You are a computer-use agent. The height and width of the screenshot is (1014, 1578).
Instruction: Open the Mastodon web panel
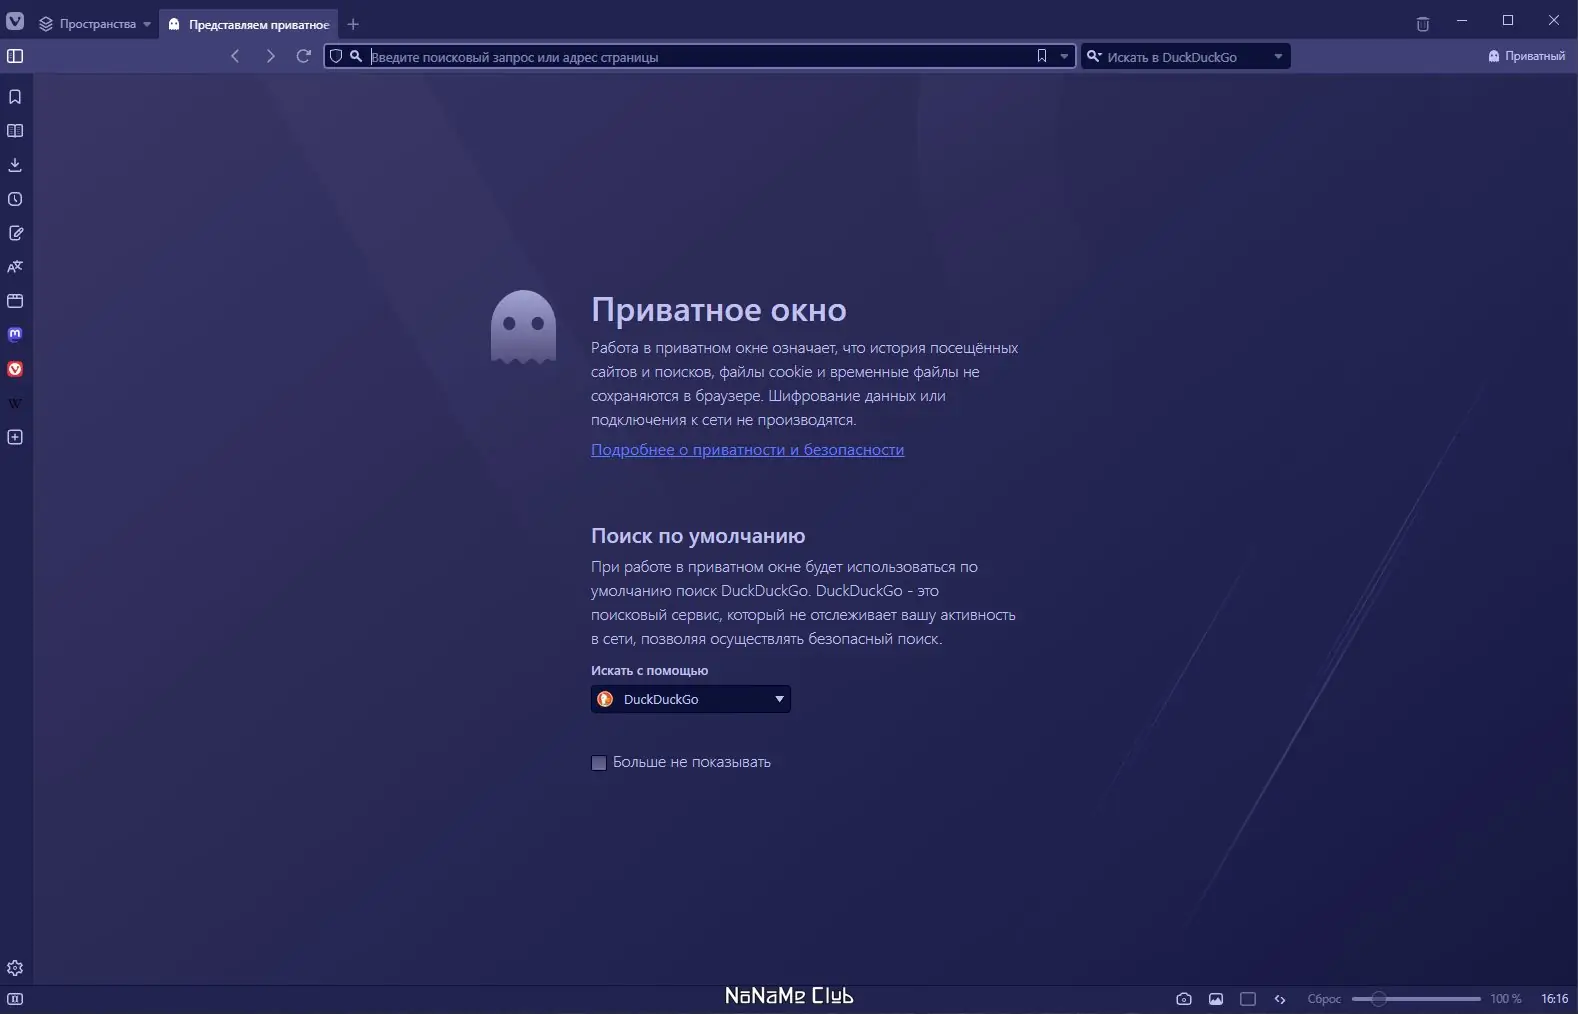coord(15,335)
